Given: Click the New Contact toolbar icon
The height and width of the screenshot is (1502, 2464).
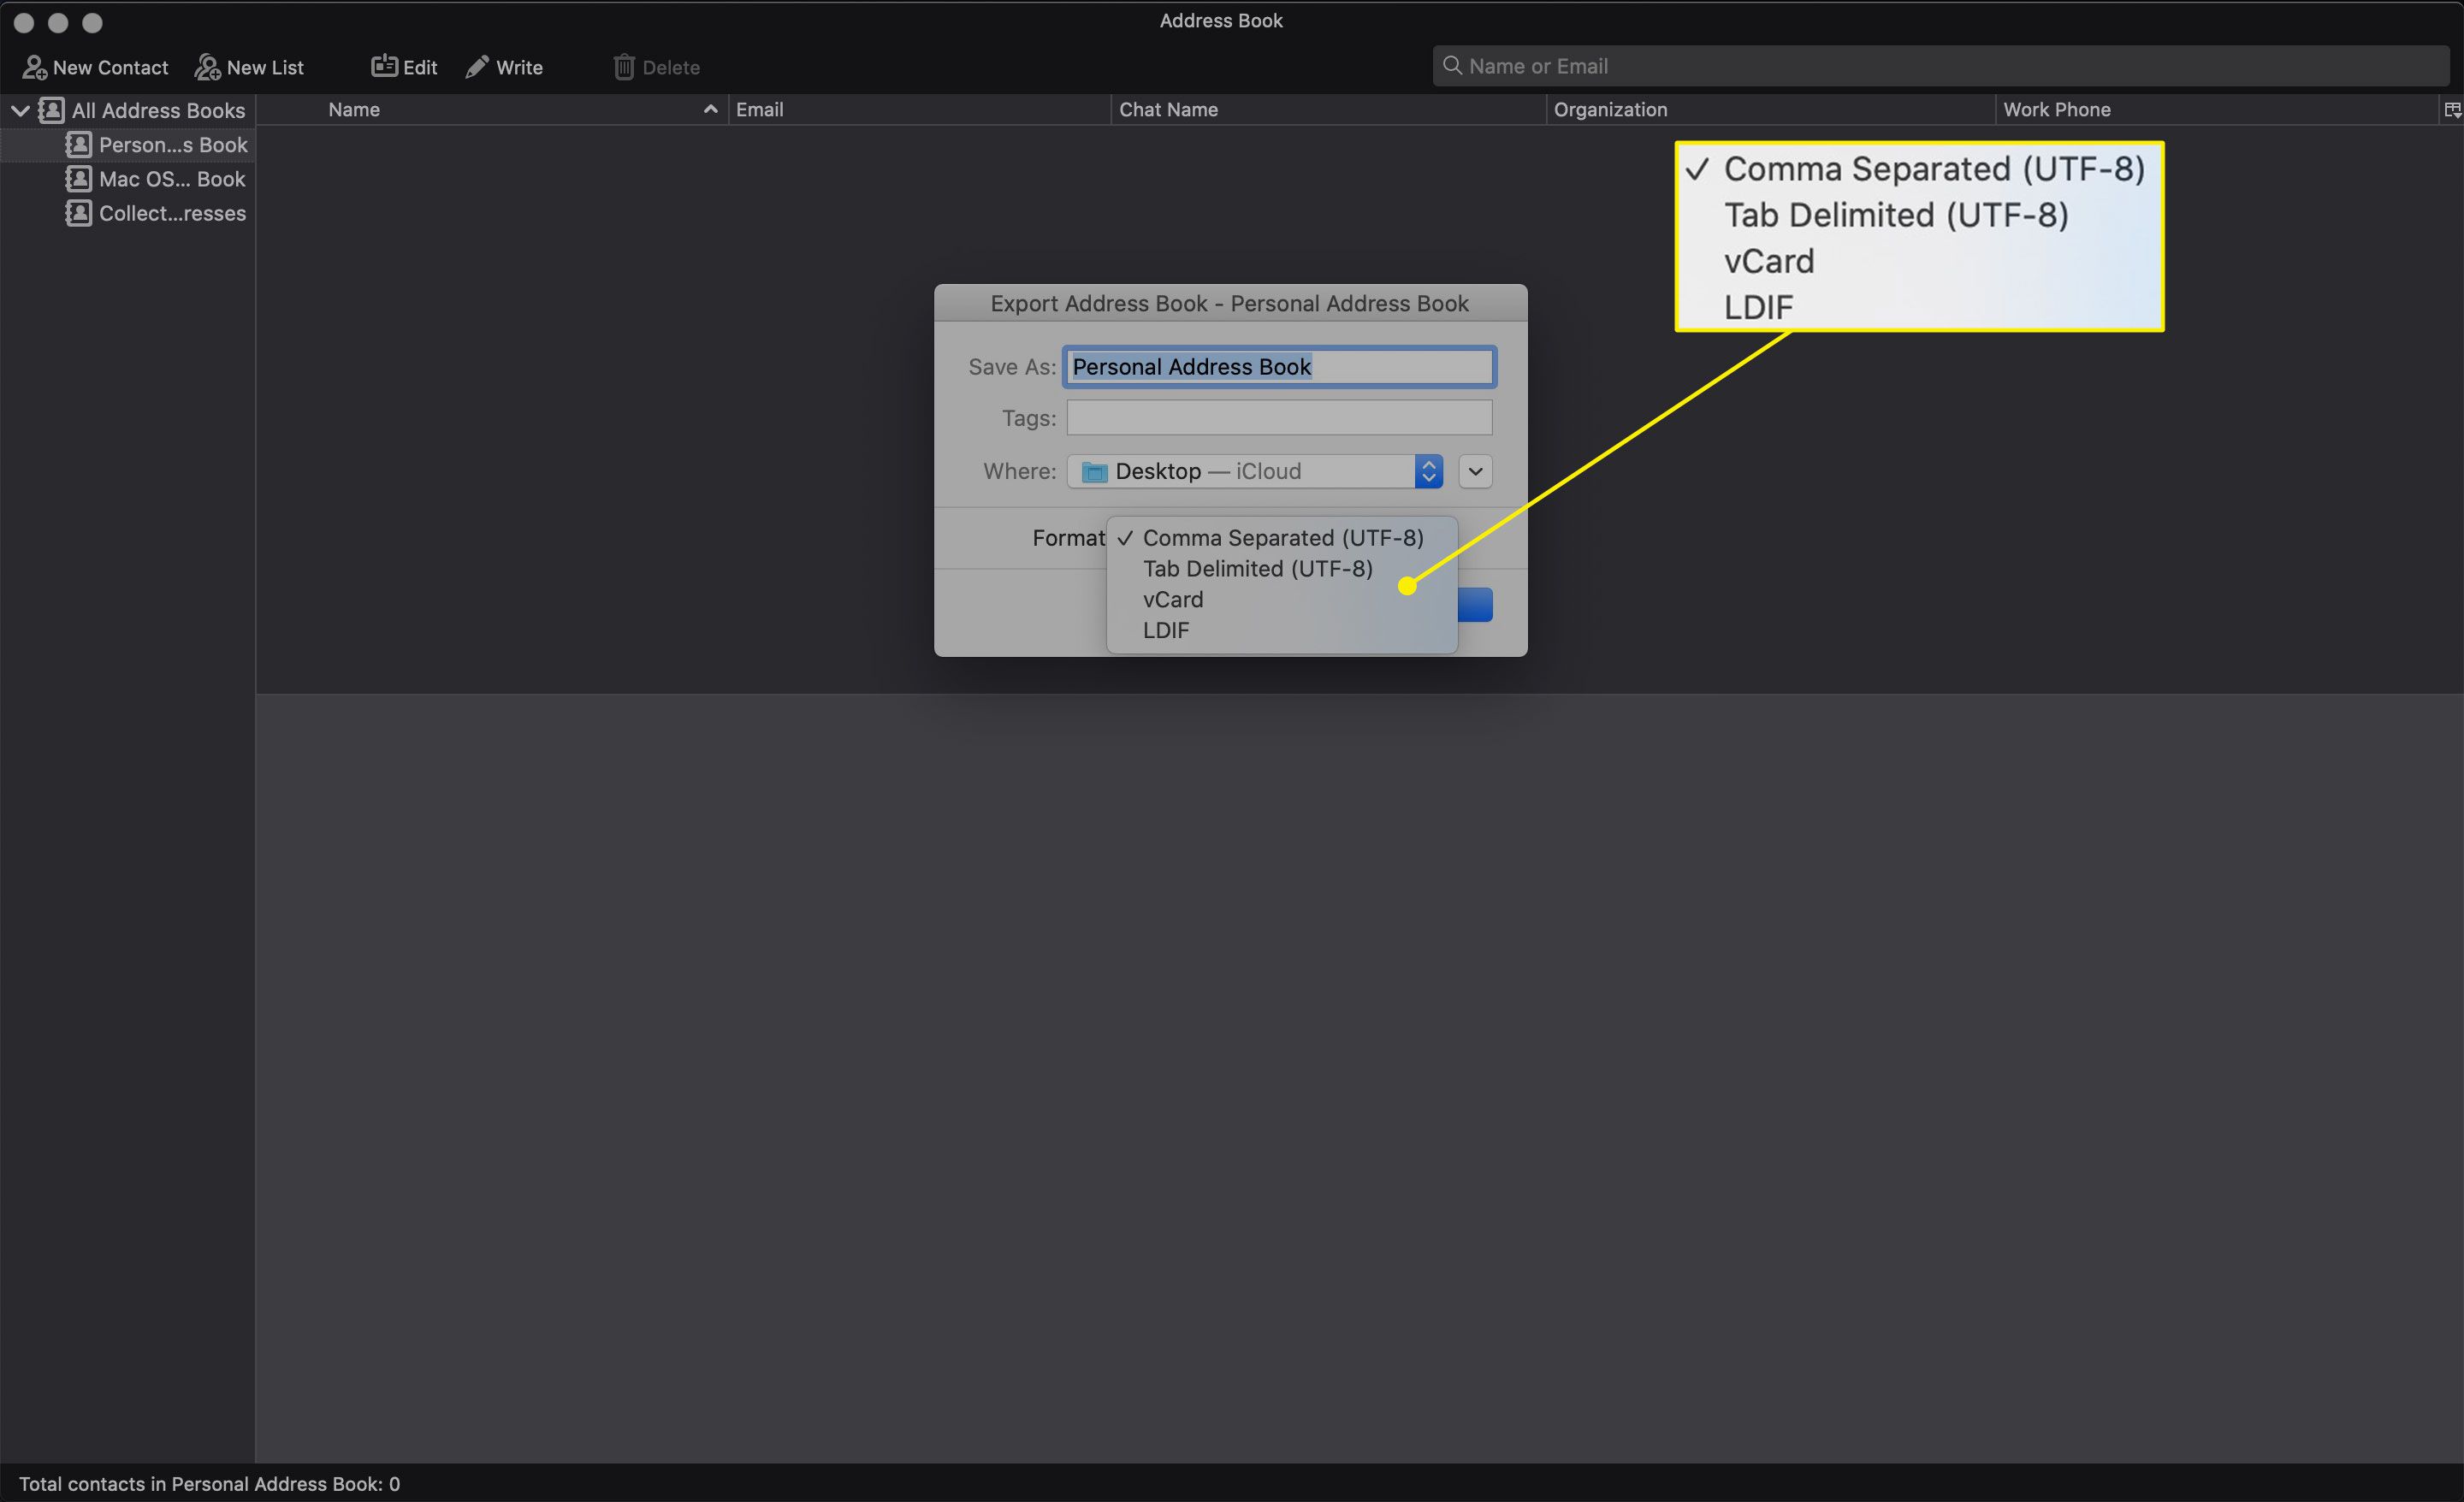Looking at the screenshot, I should click(x=35, y=67).
